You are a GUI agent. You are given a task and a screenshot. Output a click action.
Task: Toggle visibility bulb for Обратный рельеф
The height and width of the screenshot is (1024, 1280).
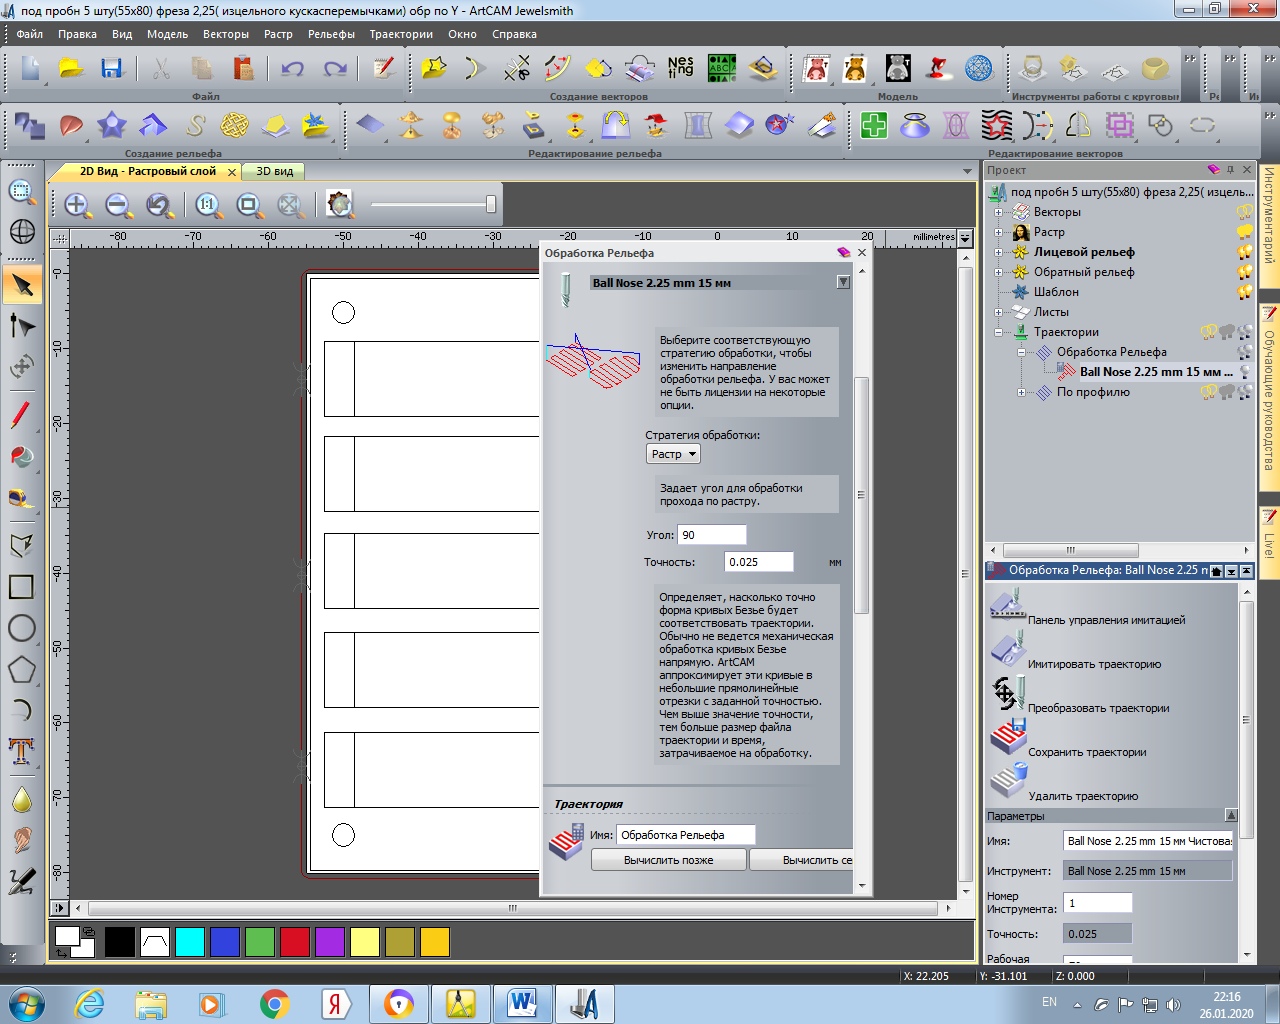1245,272
